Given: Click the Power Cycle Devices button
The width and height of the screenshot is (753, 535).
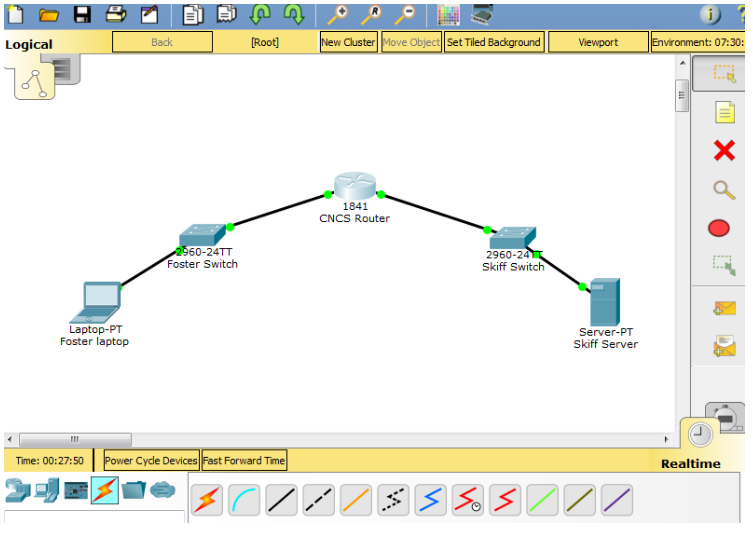Looking at the screenshot, I should [x=151, y=461].
